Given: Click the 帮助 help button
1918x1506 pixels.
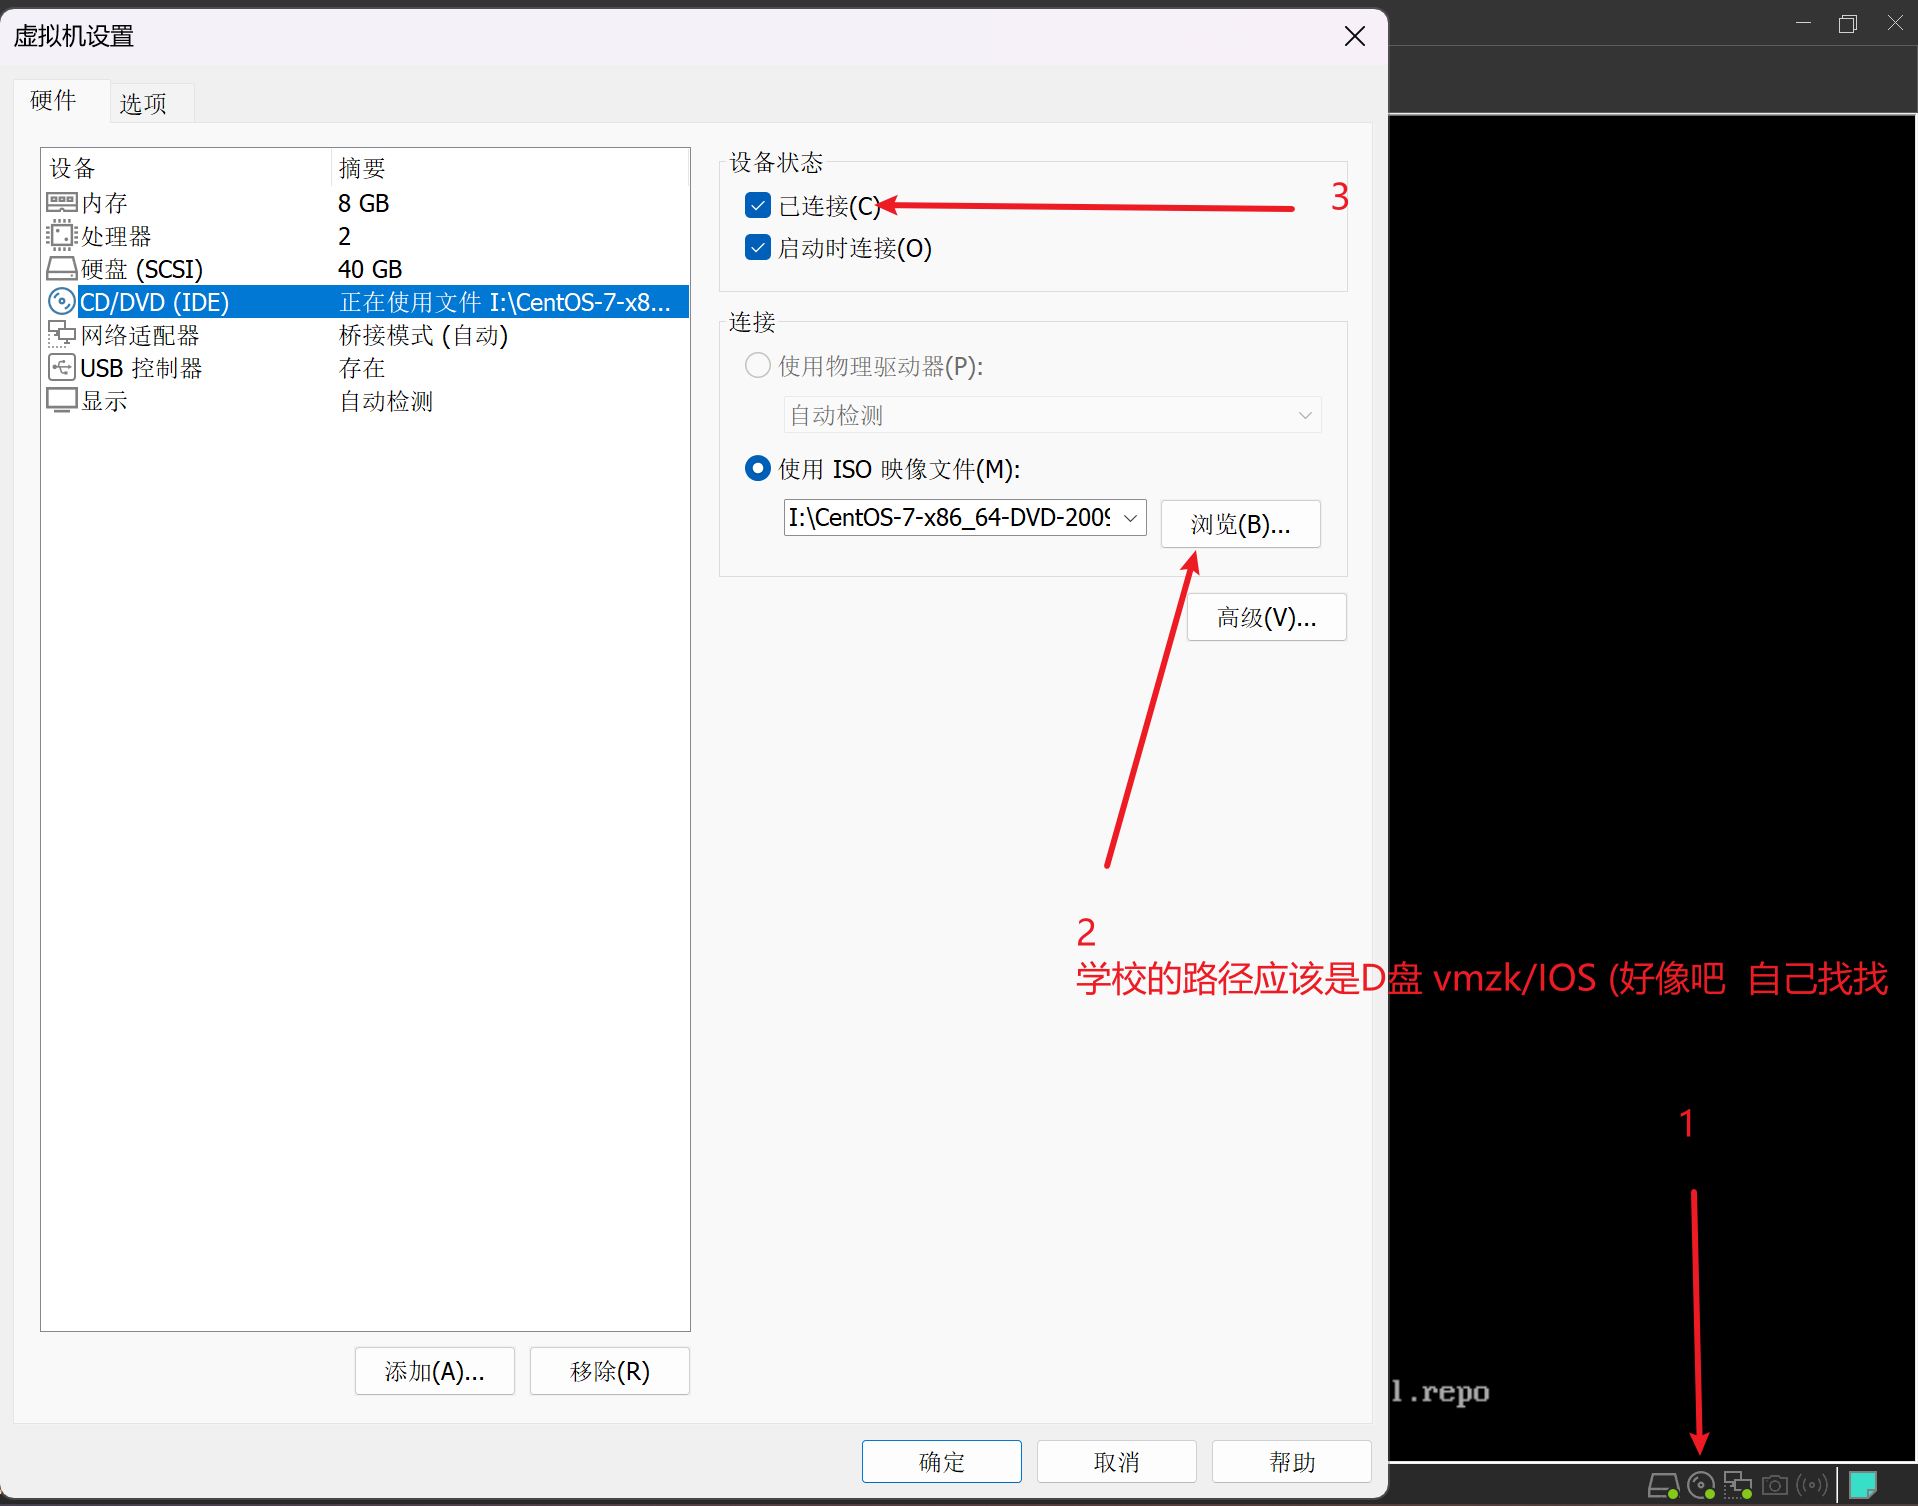Looking at the screenshot, I should tap(1291, 1462).
